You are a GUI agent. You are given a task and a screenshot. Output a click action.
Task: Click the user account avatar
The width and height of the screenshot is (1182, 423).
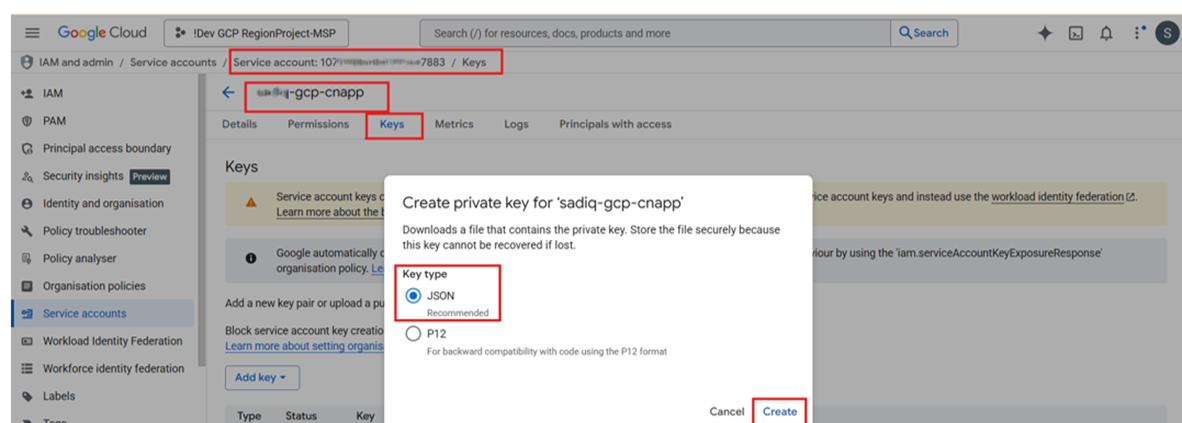coord(1166,33)
